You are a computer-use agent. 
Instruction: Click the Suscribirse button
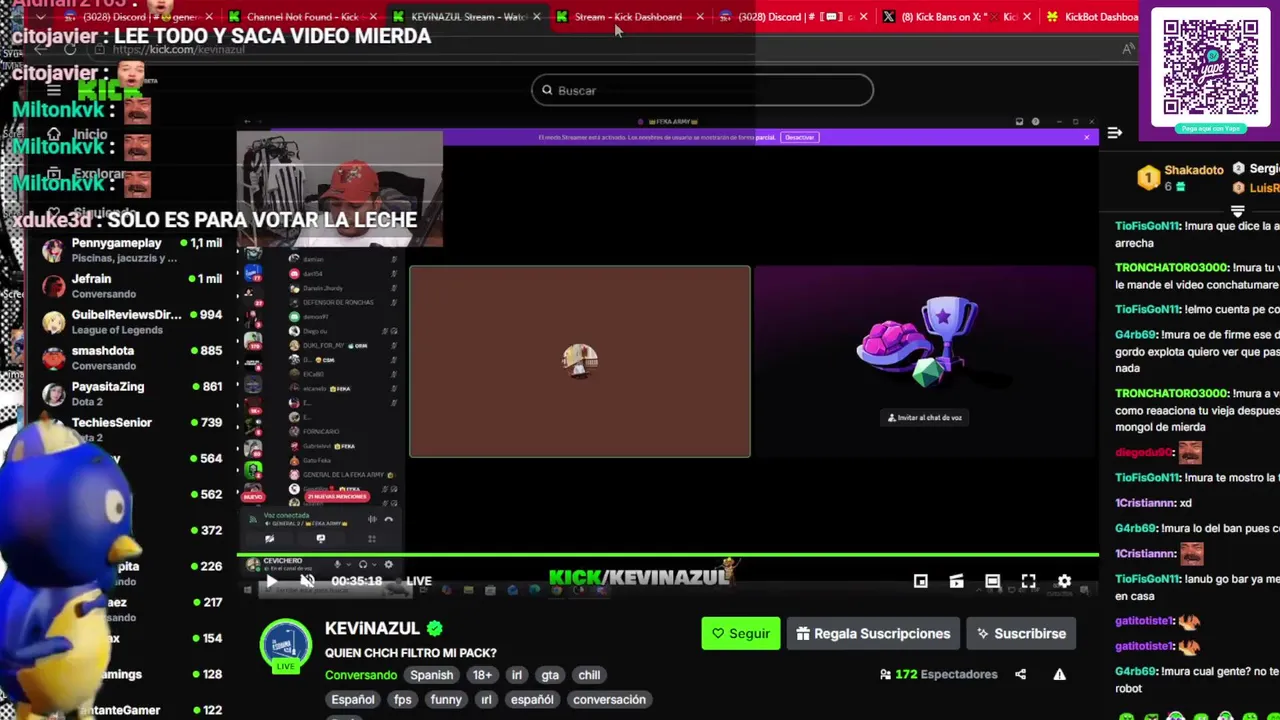tap(1021, 633)
